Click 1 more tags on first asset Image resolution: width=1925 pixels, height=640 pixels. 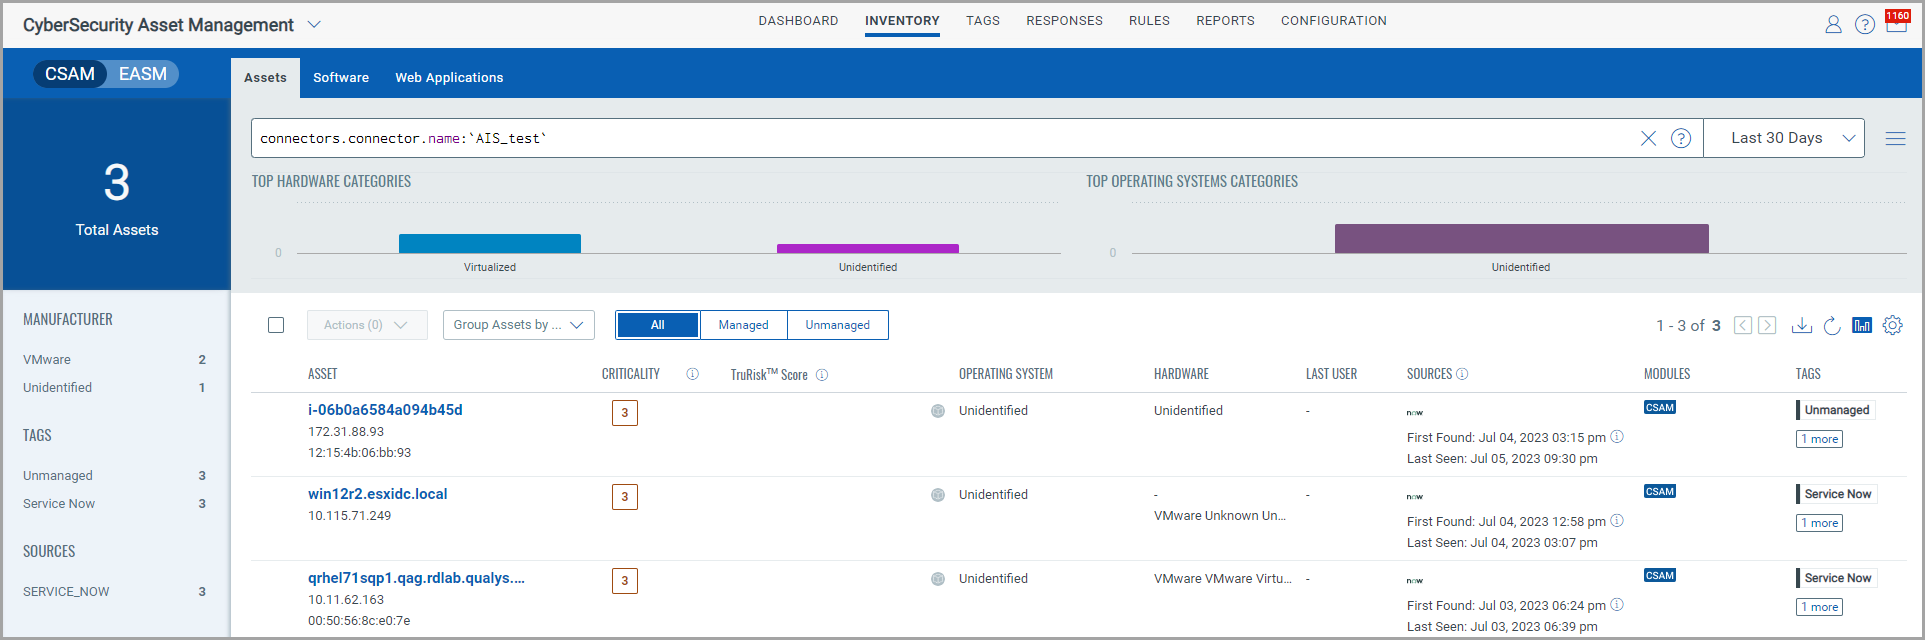[x=1819, y=439]
